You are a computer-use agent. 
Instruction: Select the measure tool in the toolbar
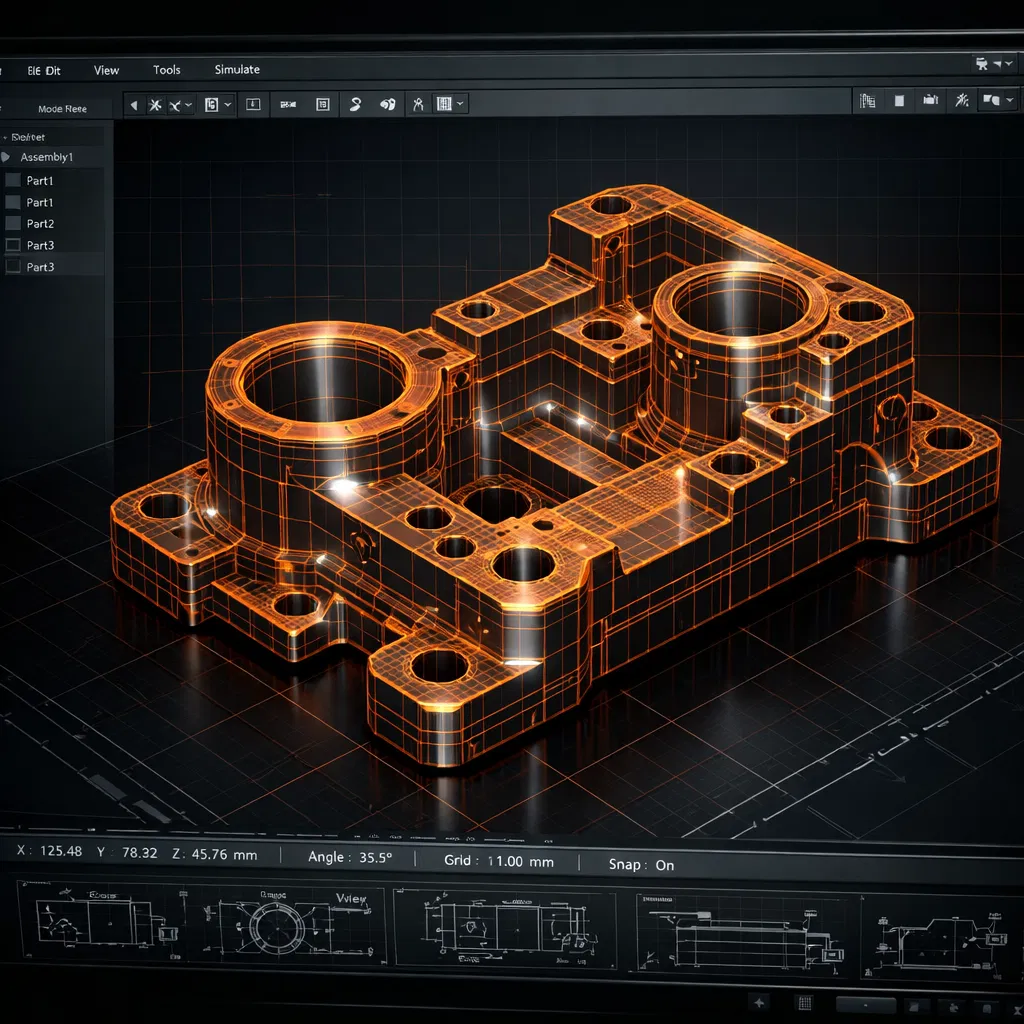[419, 104]
